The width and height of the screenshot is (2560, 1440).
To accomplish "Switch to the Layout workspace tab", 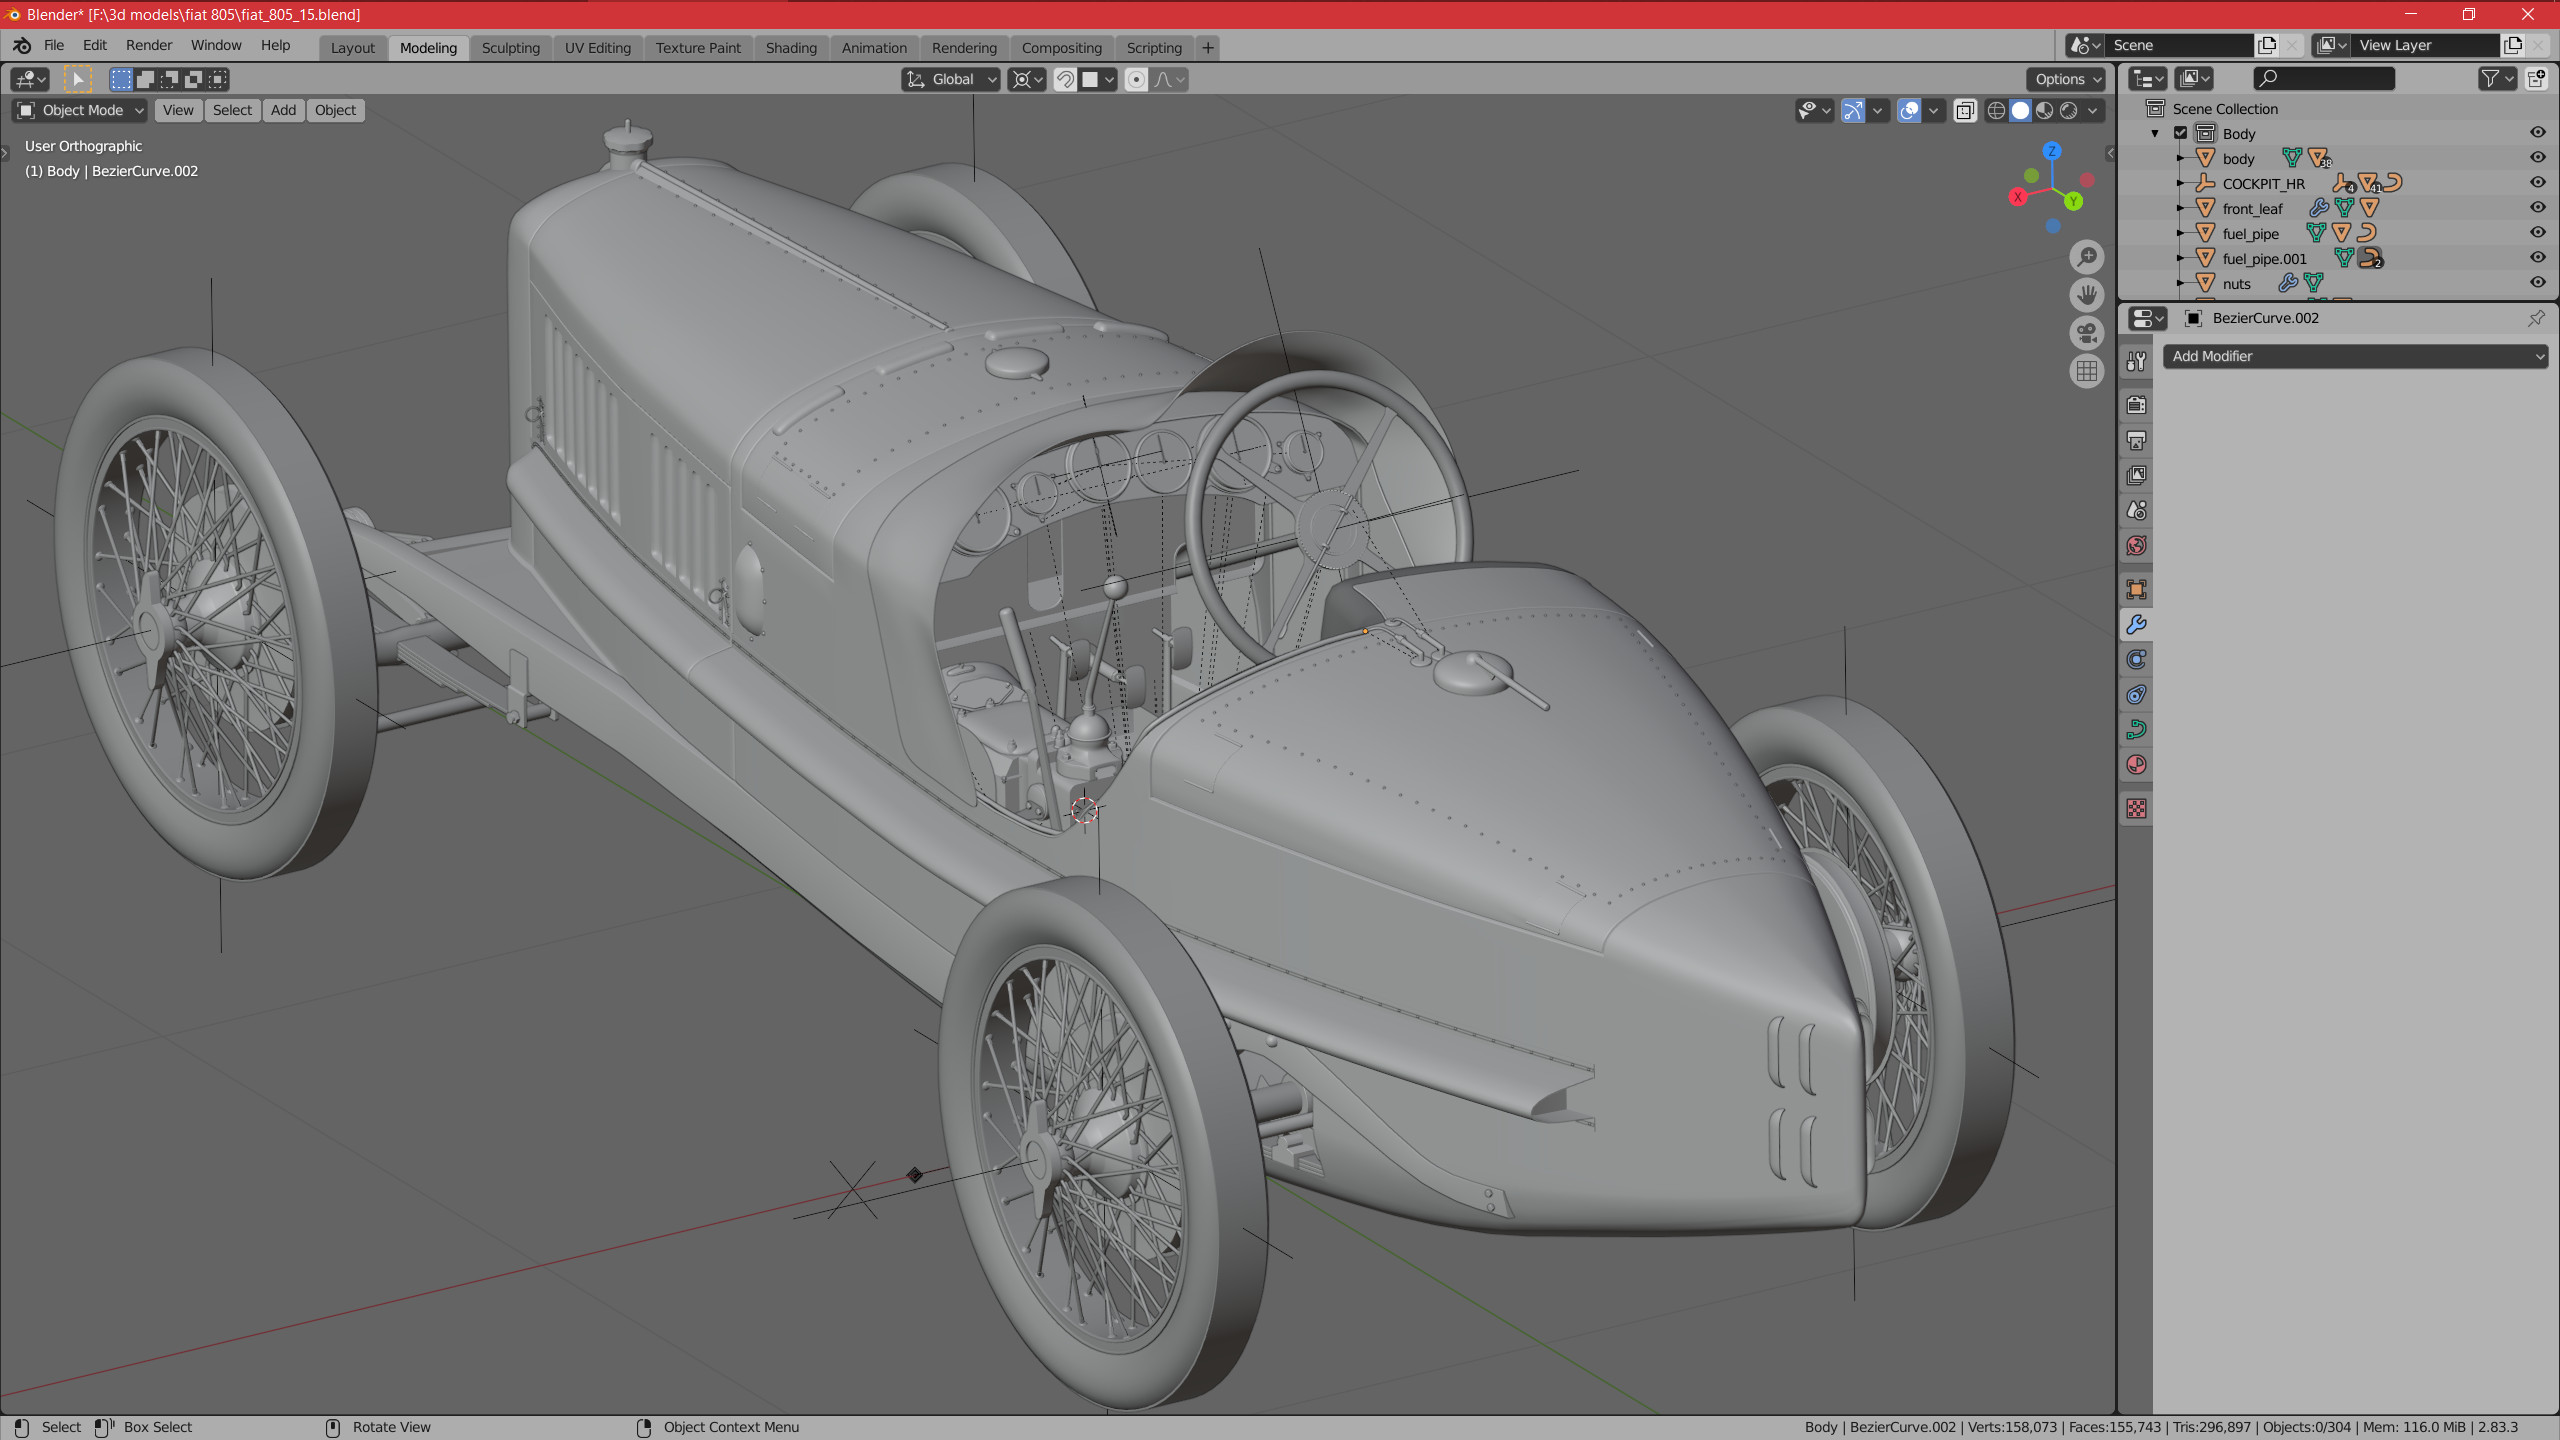I will (352, 48).
